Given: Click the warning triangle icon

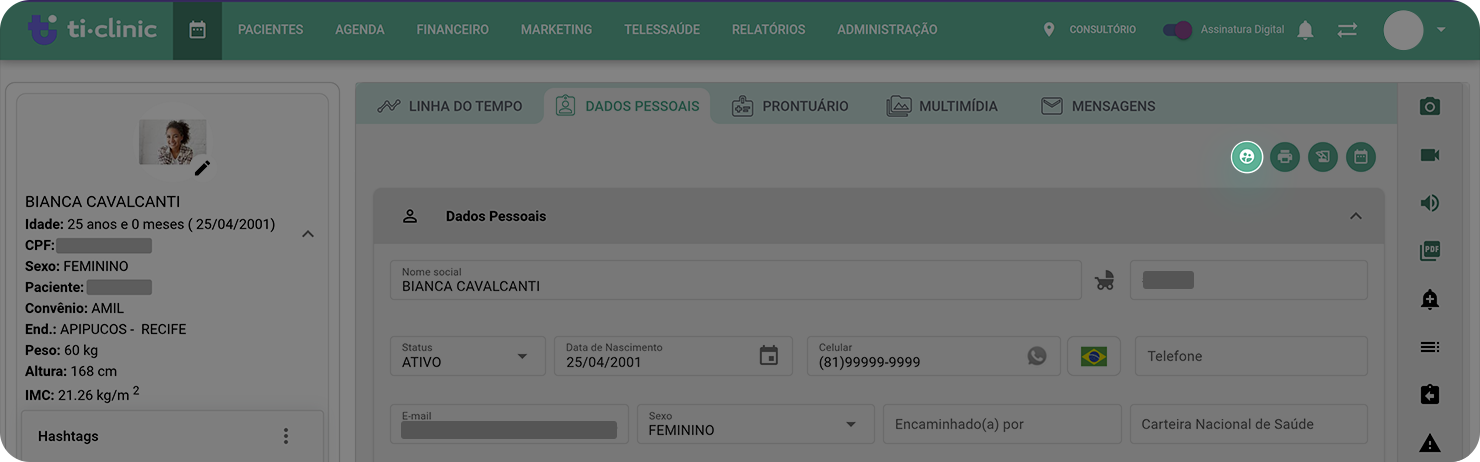Looking at the screenshot, I should (1430, 443).
